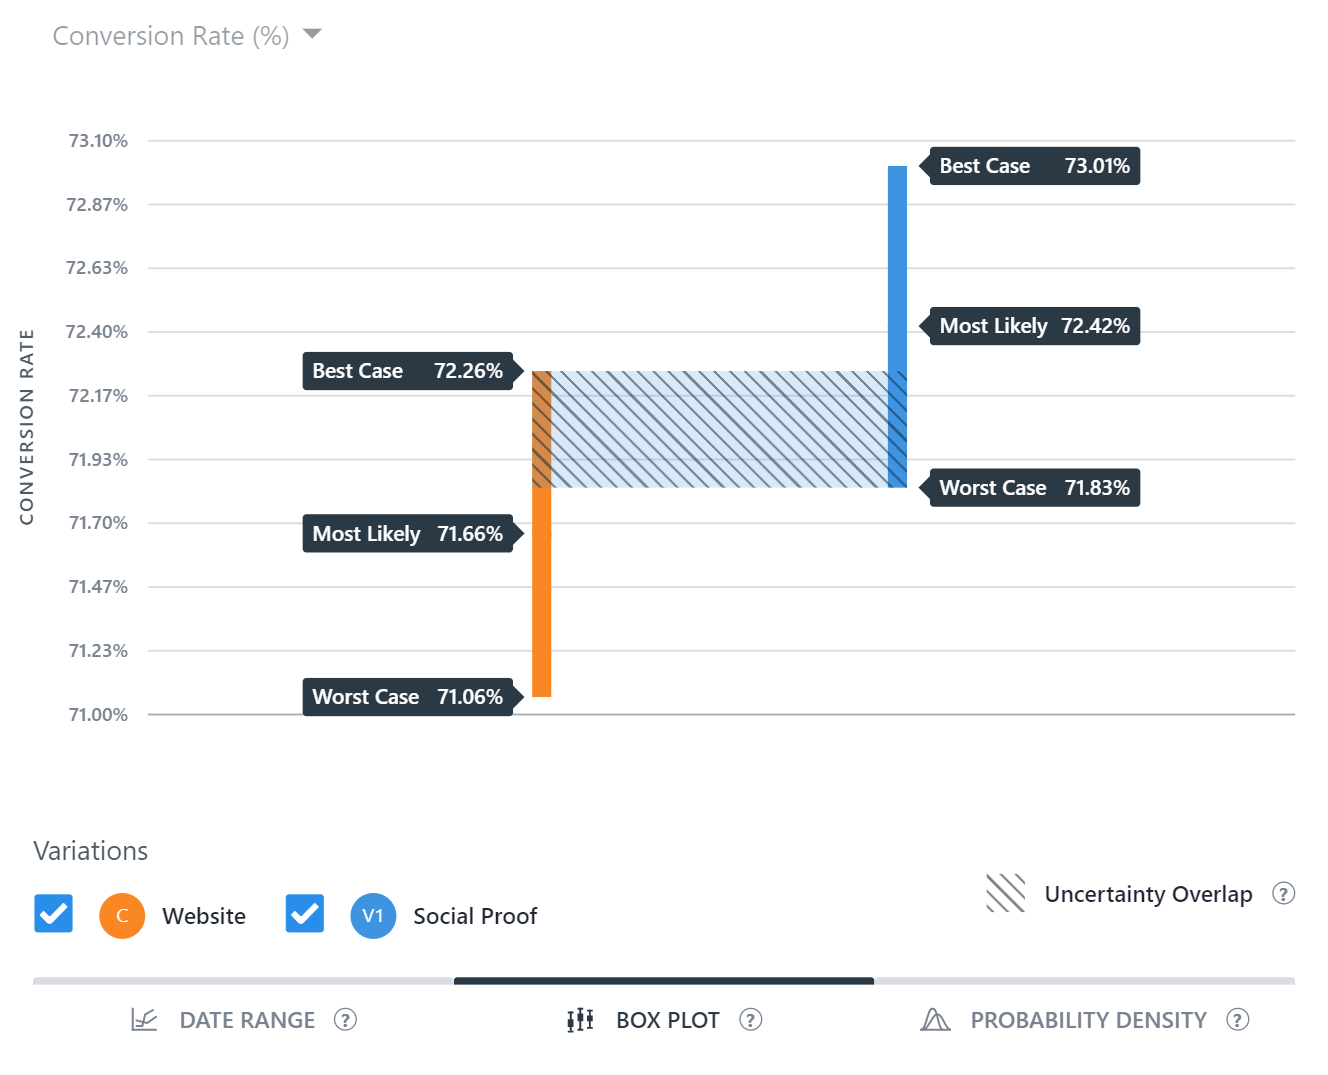Uncheck the Social Proof variation checkbox
The image size is (1328, 1075).
pos(304,913)
